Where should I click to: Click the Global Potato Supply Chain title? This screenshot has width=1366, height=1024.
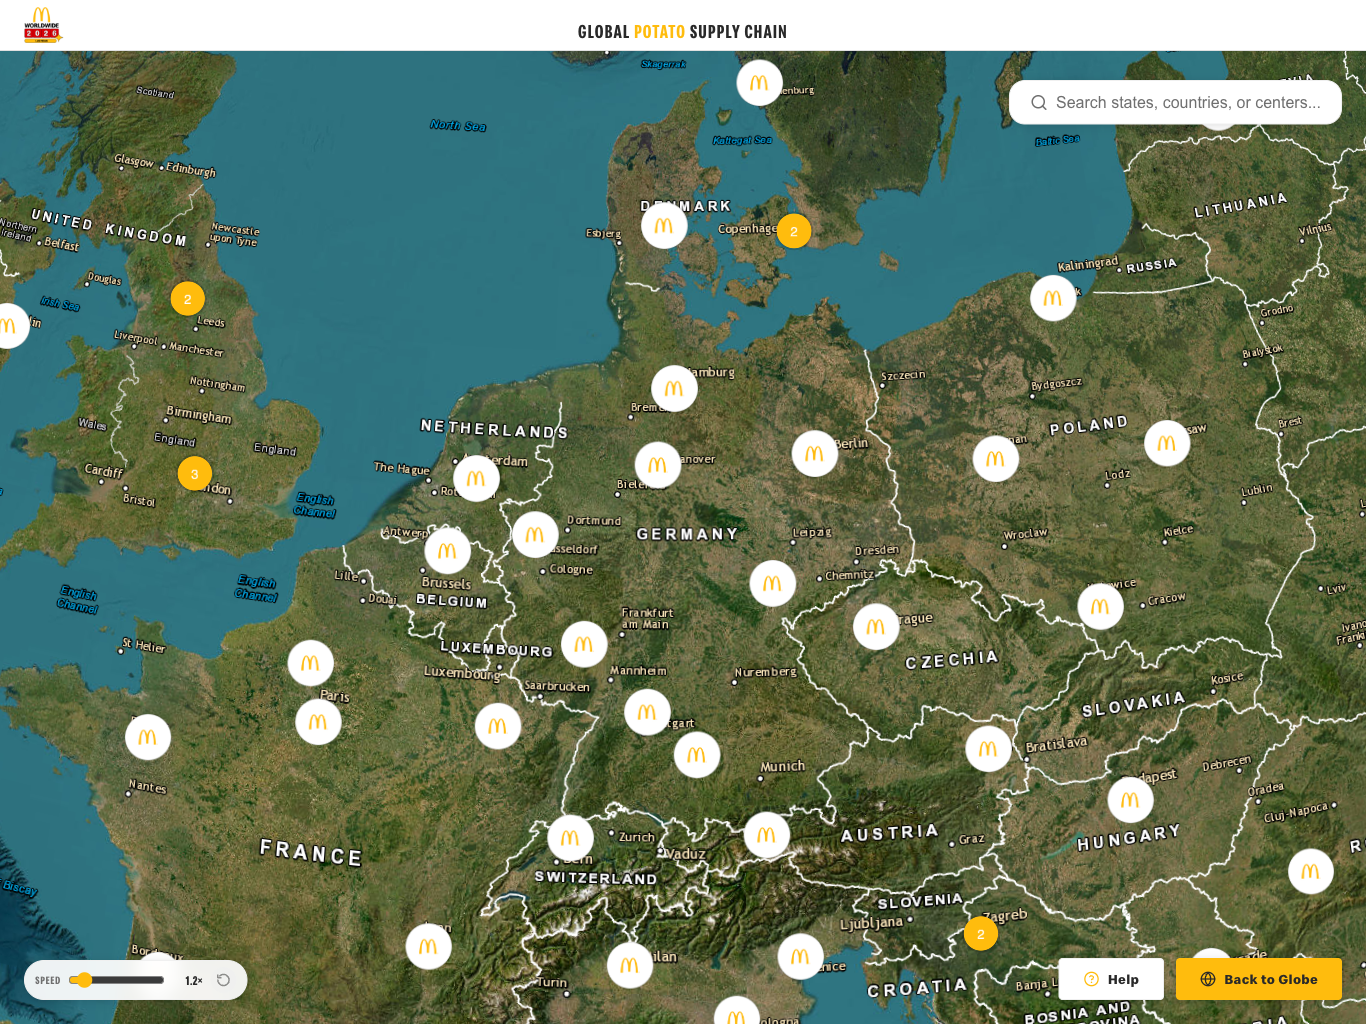[682, 32]
